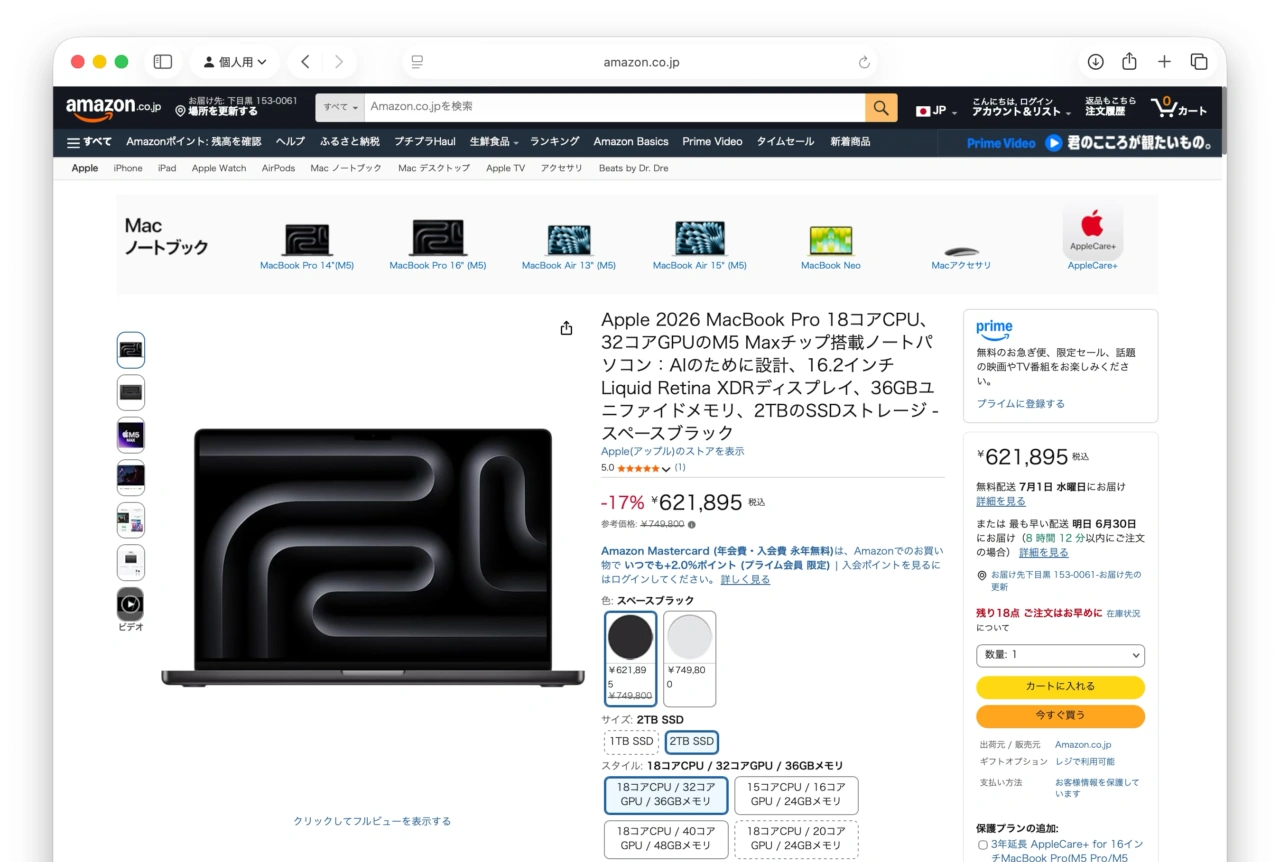Open the Mac デスクトップ subnav tab
1280x862 pixels.
click(x=434, y=168)
